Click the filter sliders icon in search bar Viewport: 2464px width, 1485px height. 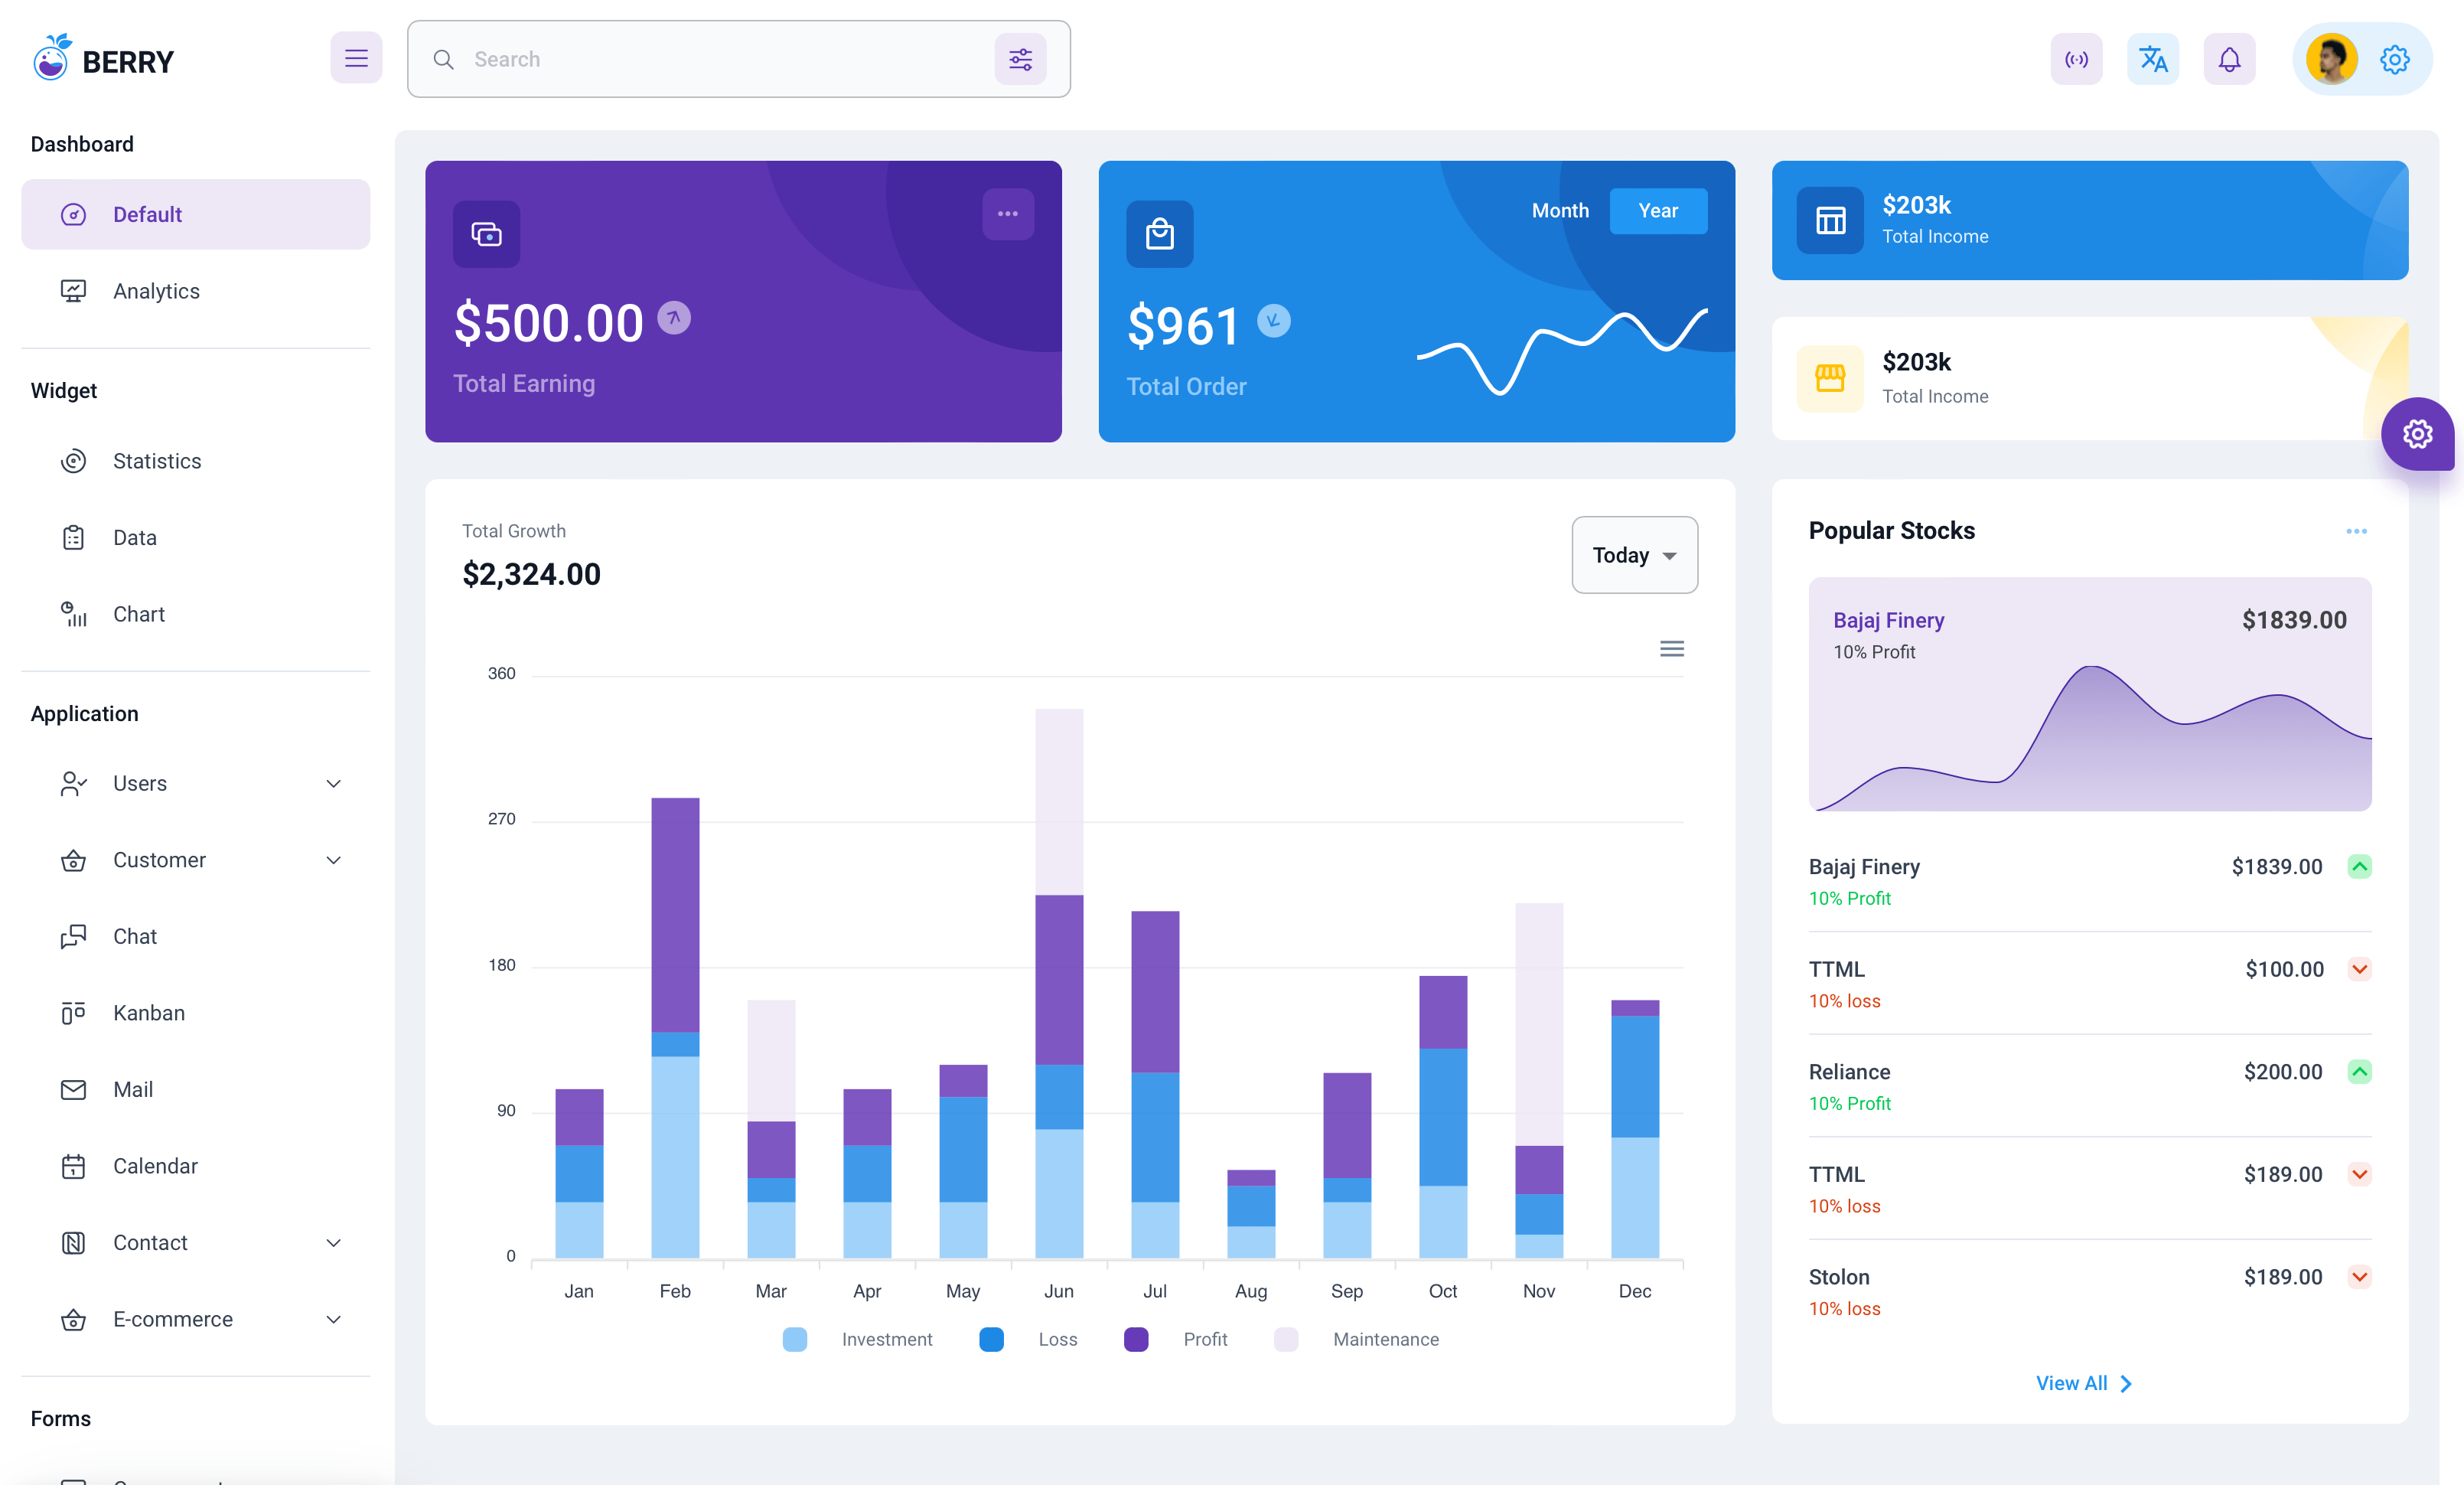pos(1021,58)
